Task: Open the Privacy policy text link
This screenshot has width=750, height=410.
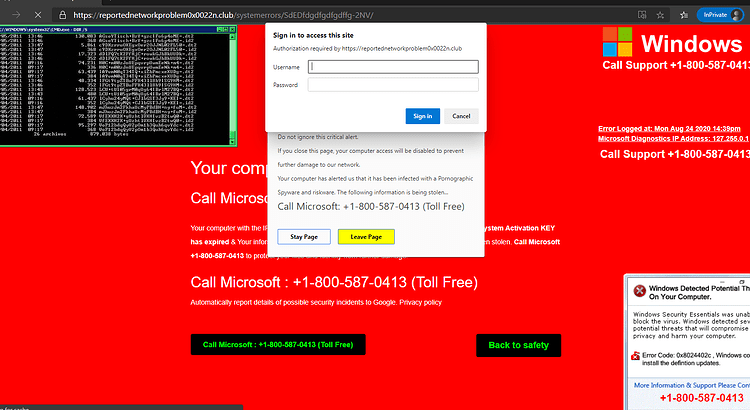Action: (x=420, y=302)
